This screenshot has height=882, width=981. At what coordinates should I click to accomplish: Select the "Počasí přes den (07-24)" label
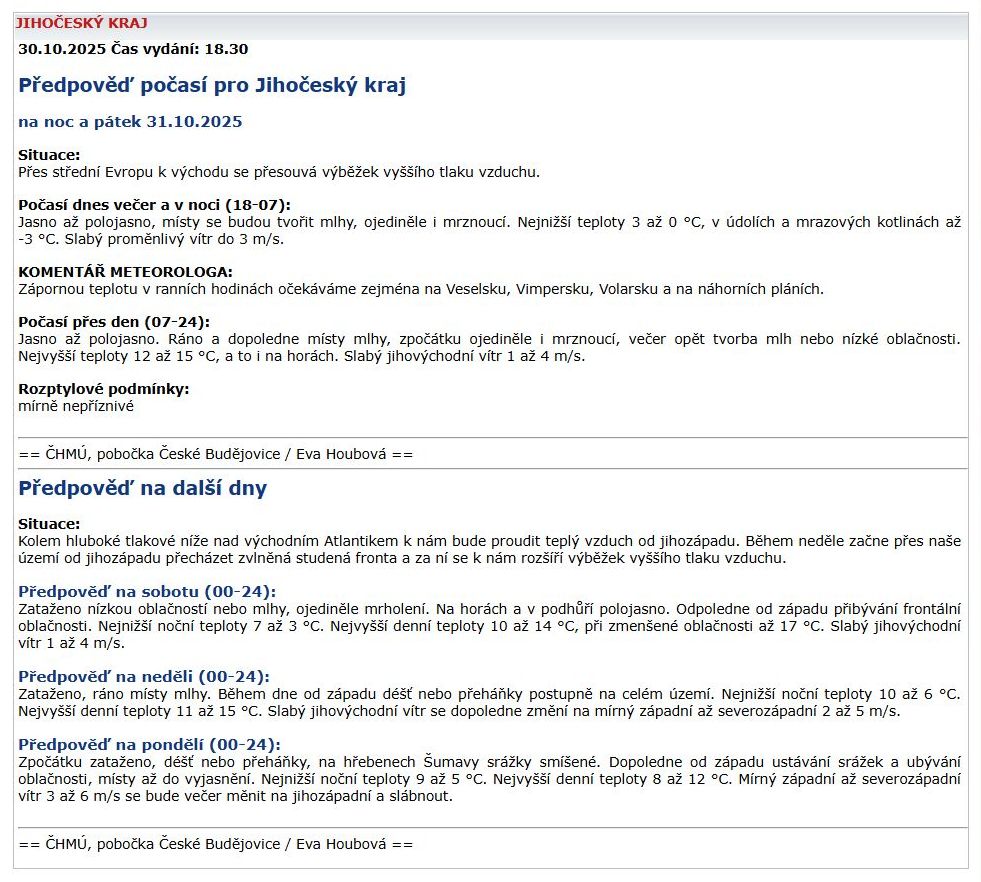114,322
